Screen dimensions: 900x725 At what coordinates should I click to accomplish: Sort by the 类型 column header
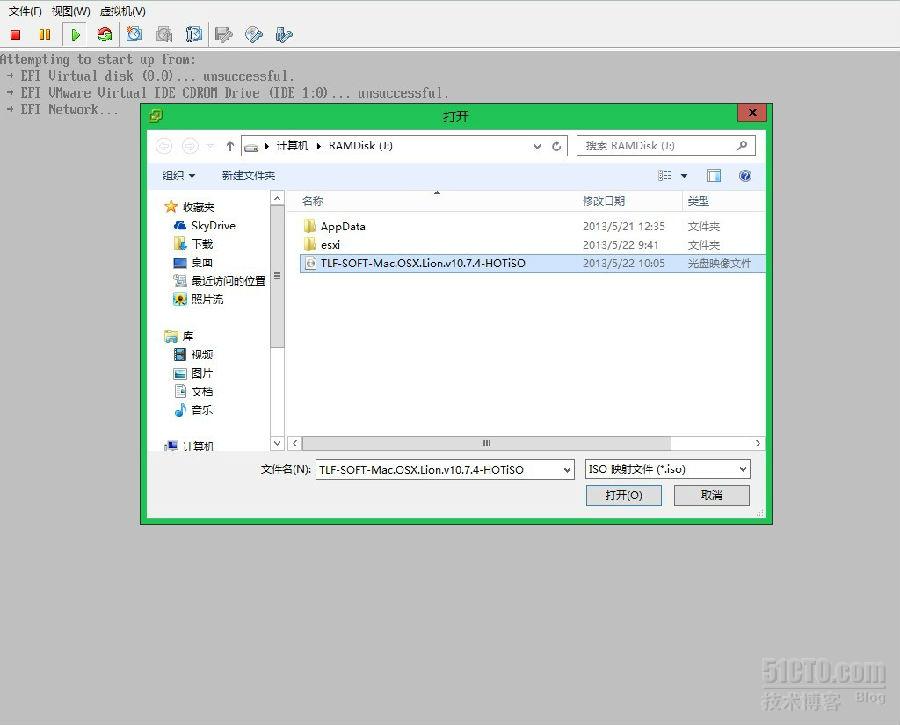coord(698,201)
